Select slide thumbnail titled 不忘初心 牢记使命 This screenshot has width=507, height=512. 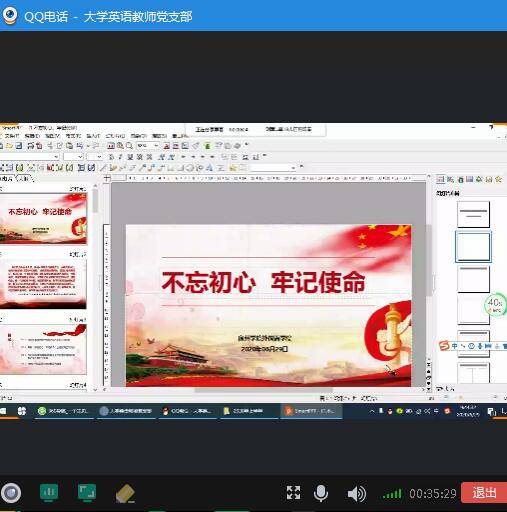click(x=43, y=218)
